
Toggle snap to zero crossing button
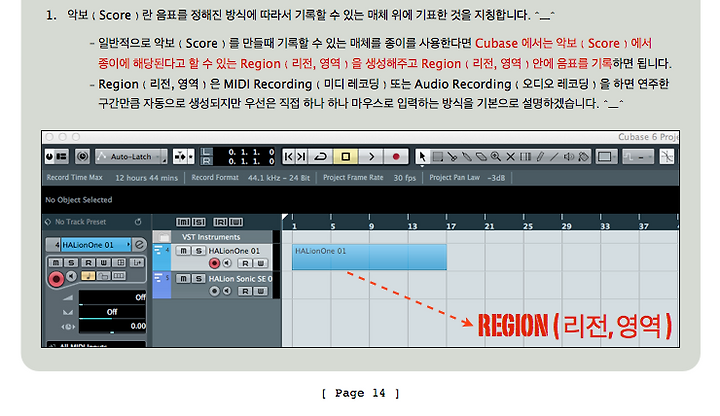667,157
